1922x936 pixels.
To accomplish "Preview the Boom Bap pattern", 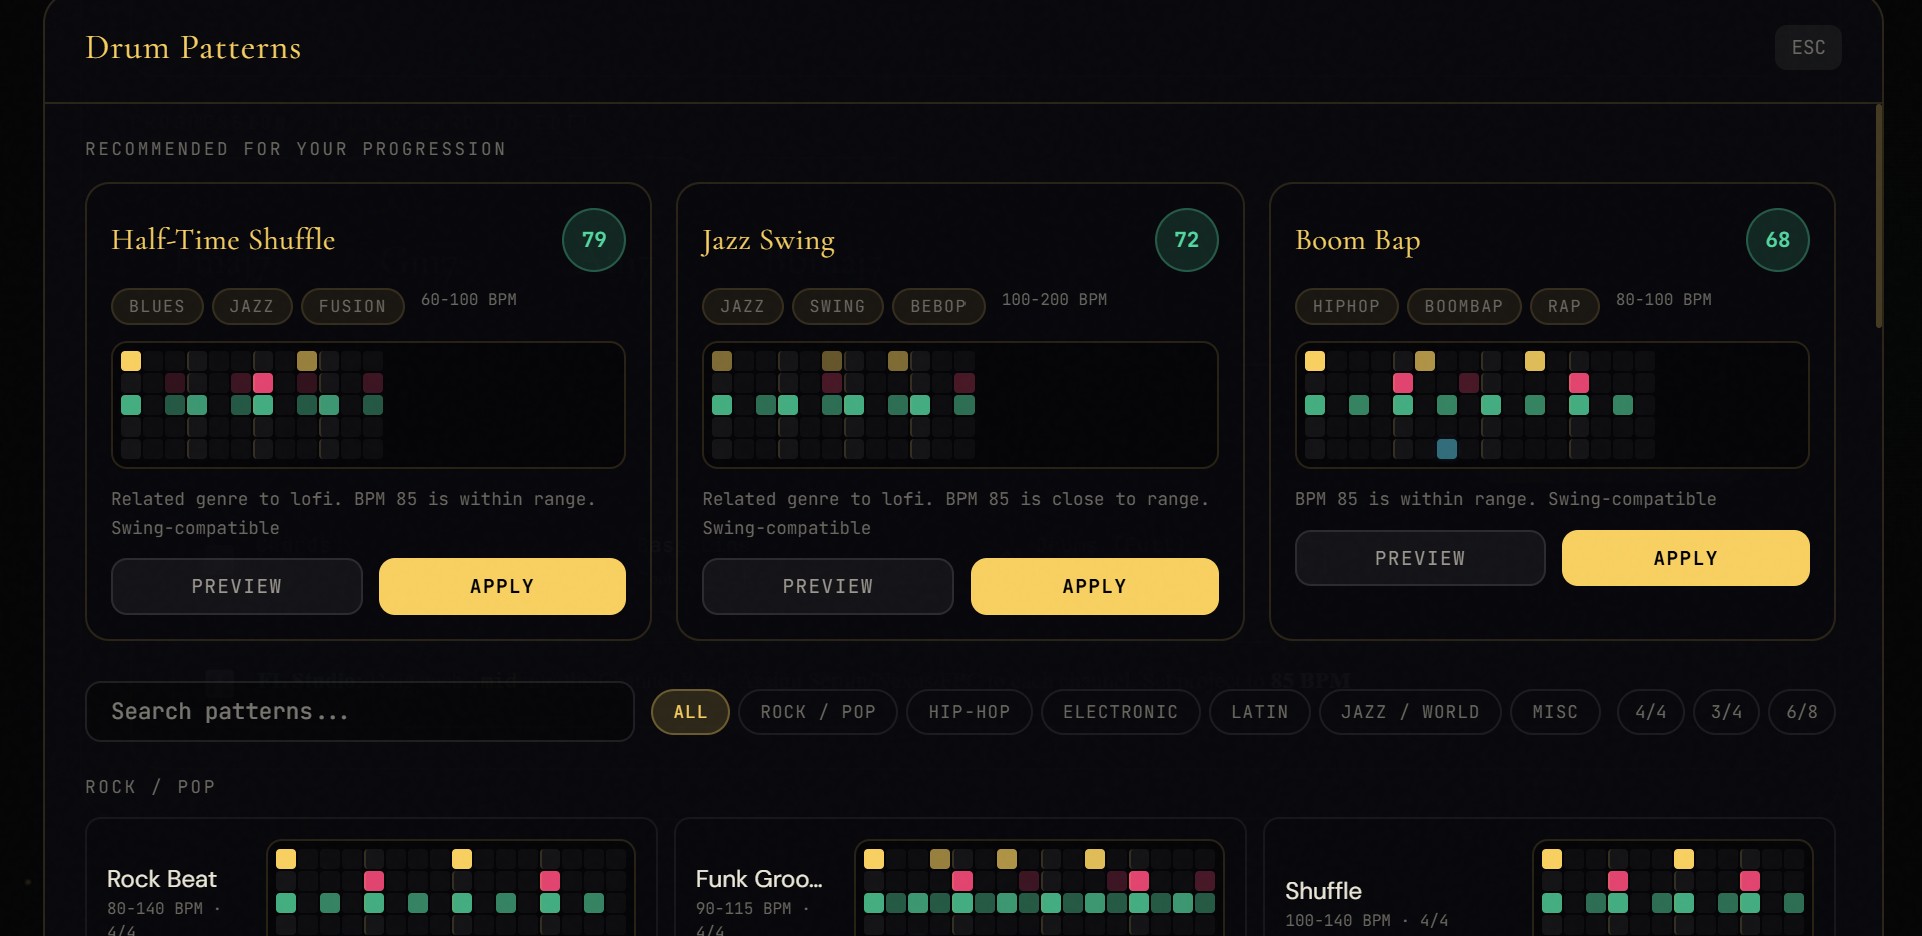I will pyautogui.click(x=1420, y=558).
